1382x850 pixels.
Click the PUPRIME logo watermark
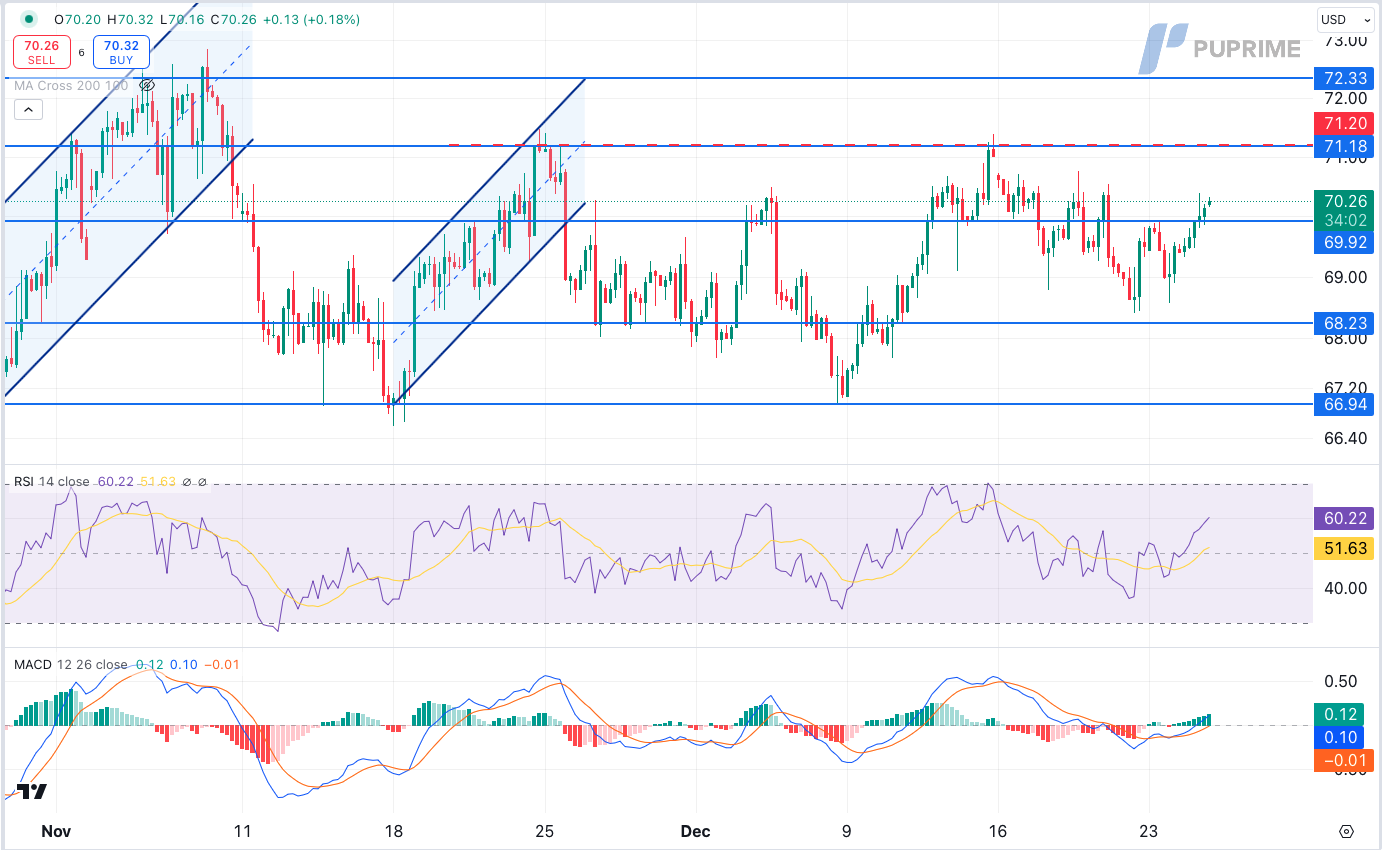1220,48
